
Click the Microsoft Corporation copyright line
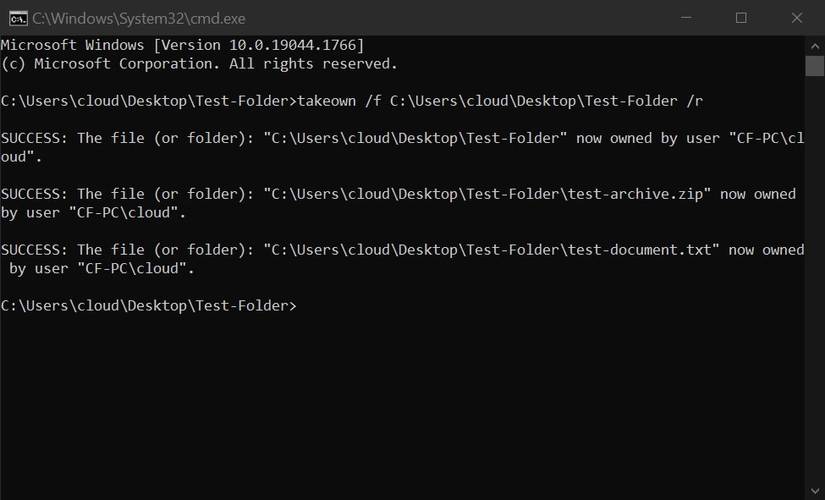pyautogui.click(x=198, y=64)
